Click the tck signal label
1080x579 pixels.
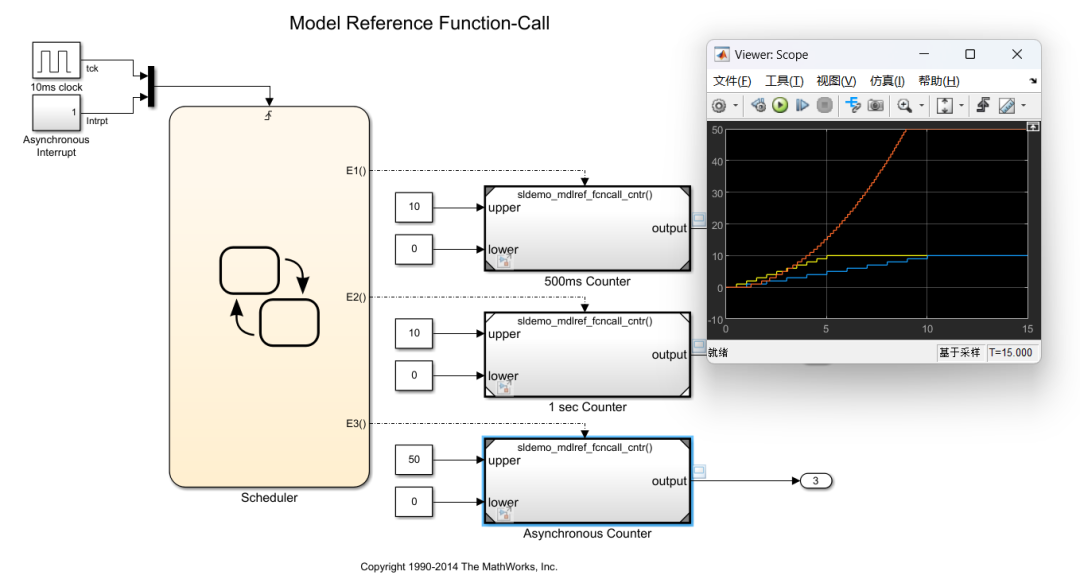click(x=92, y=69)
